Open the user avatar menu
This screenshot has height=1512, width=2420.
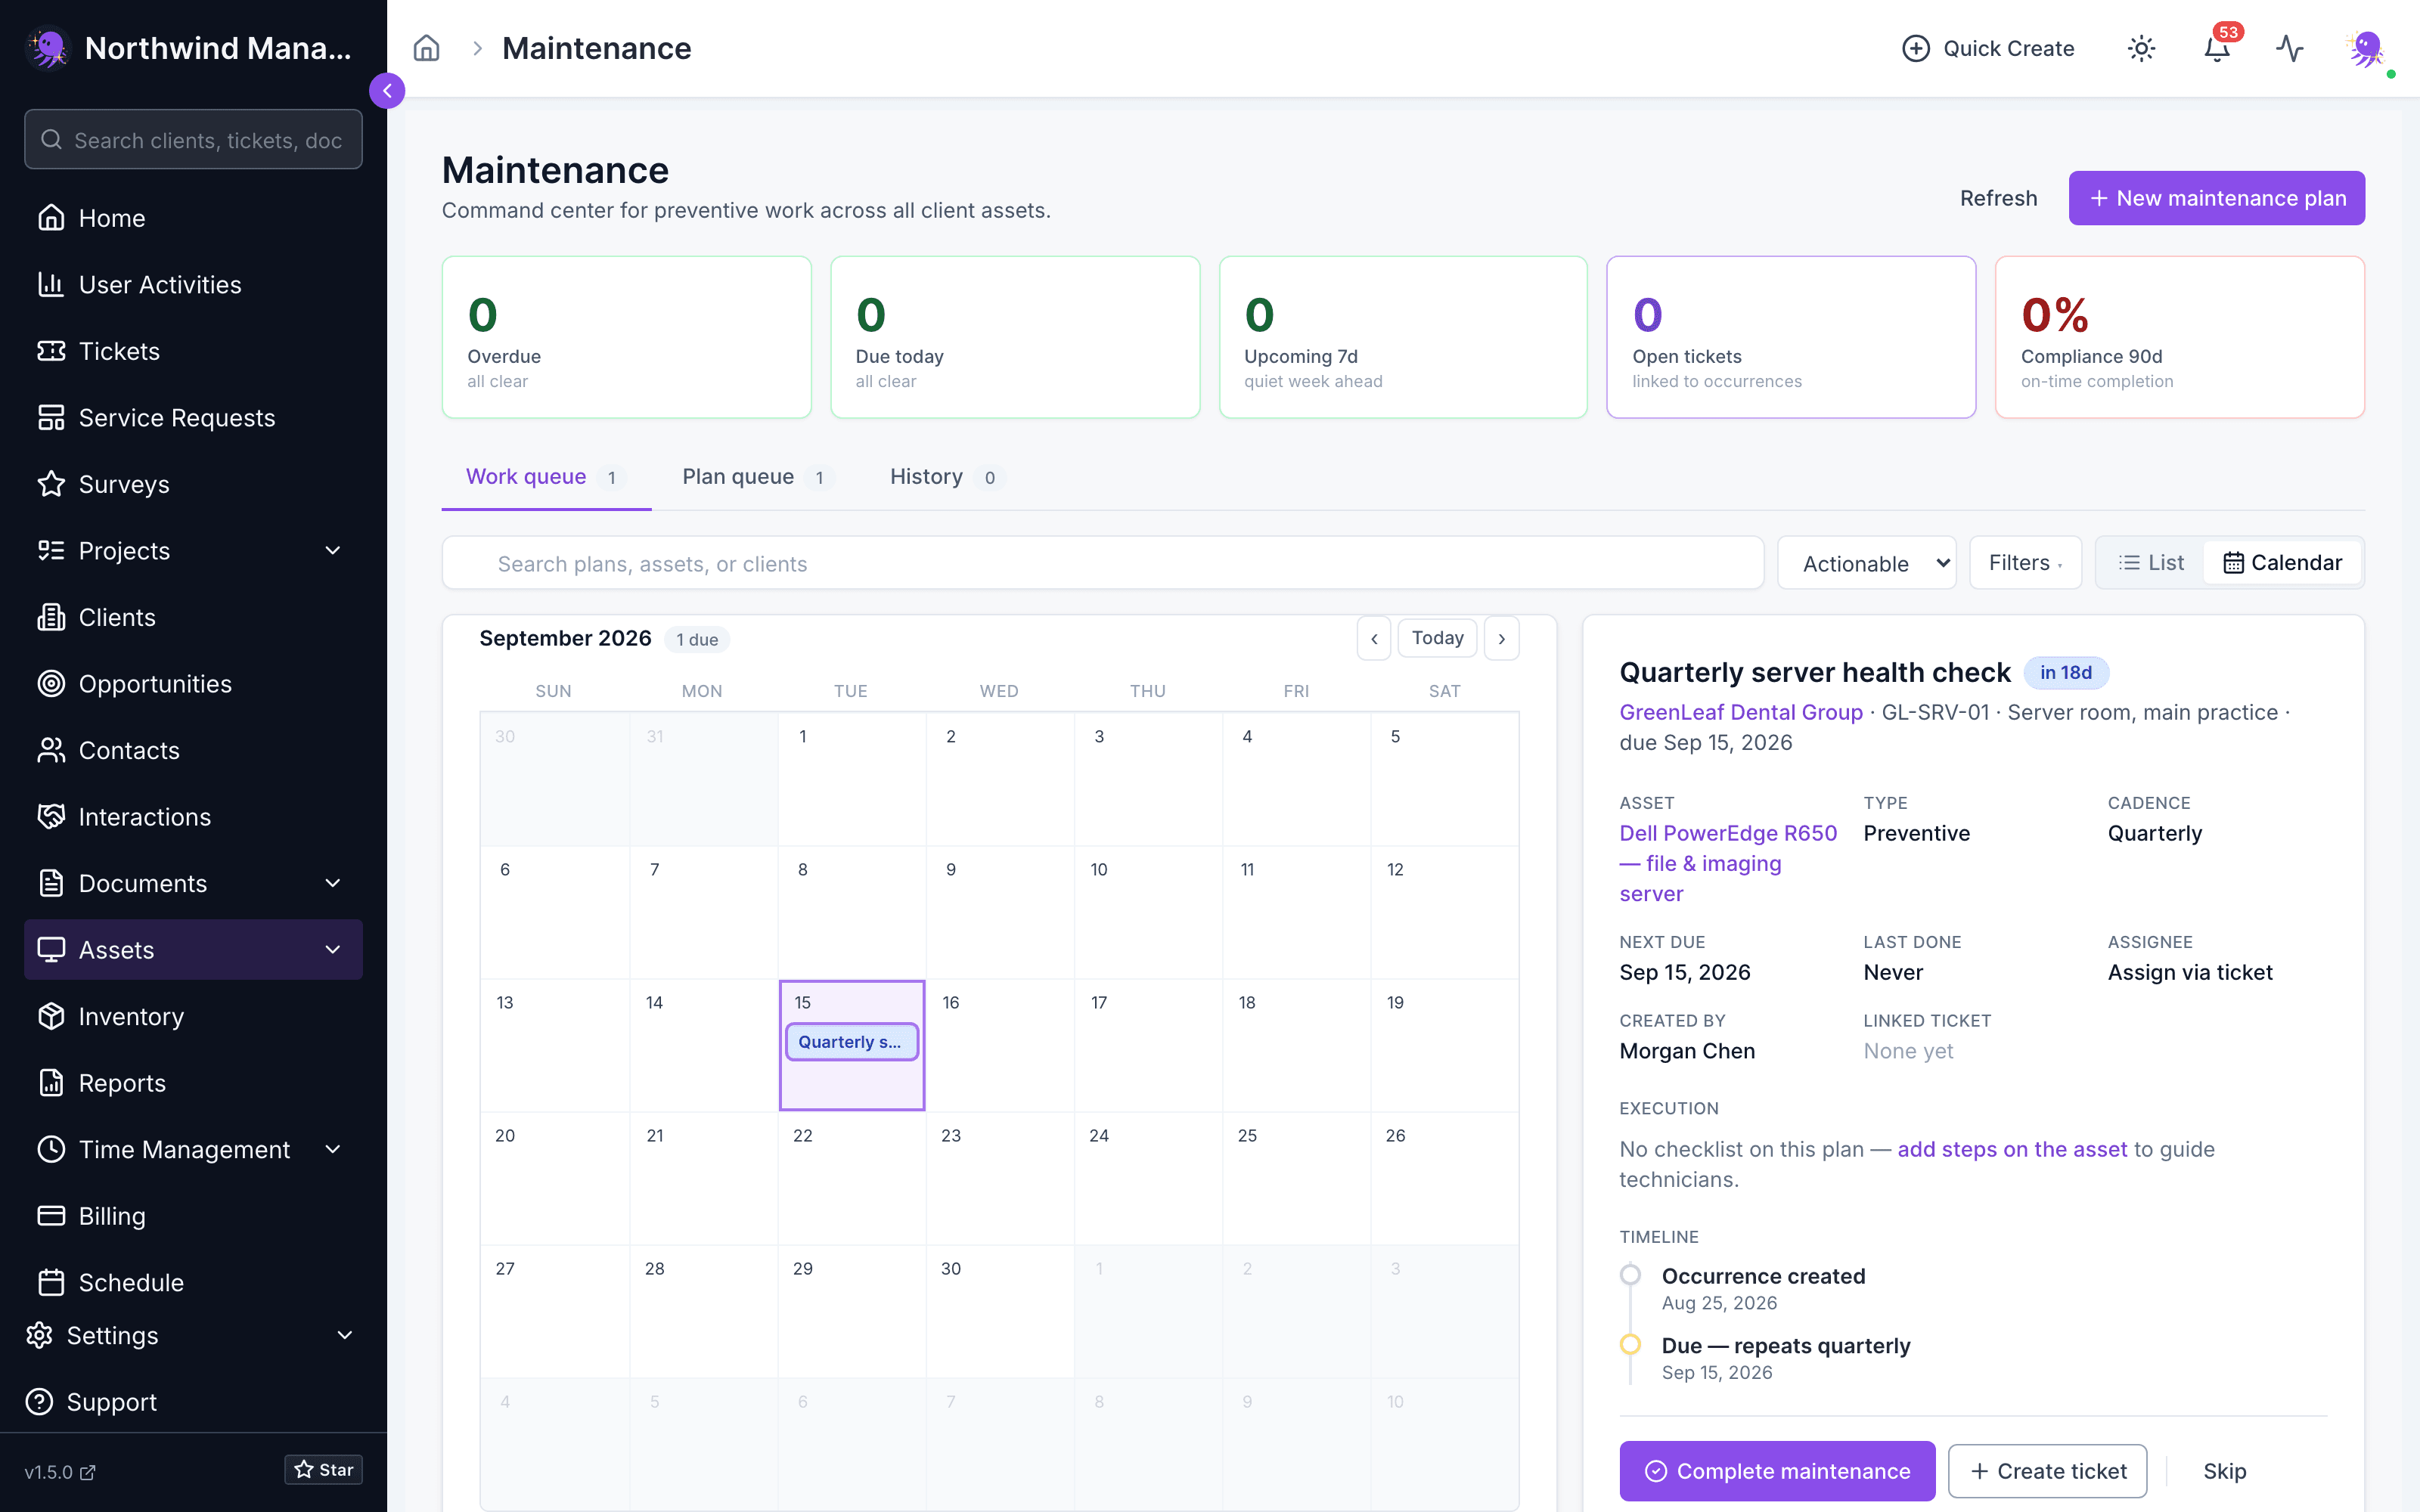2367,48
